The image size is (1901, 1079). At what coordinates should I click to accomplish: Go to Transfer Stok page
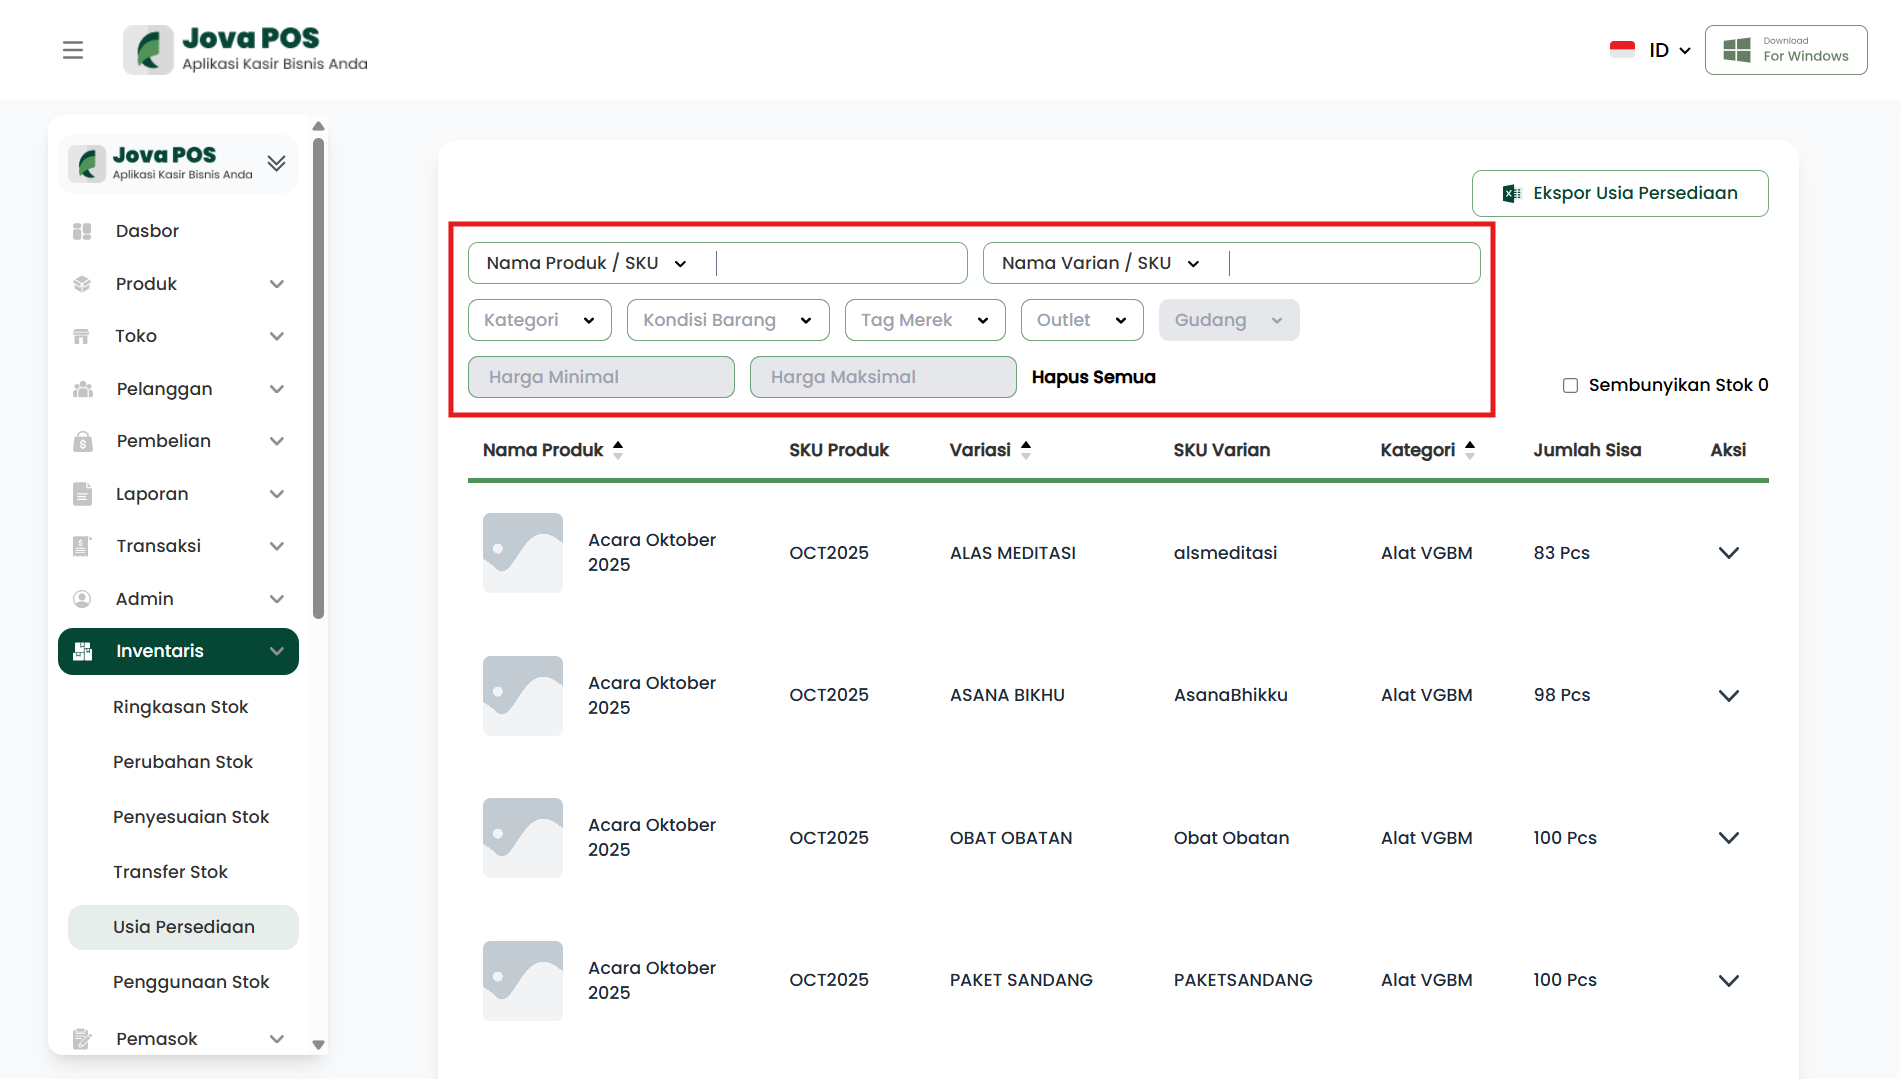click(x=170, y=872)
